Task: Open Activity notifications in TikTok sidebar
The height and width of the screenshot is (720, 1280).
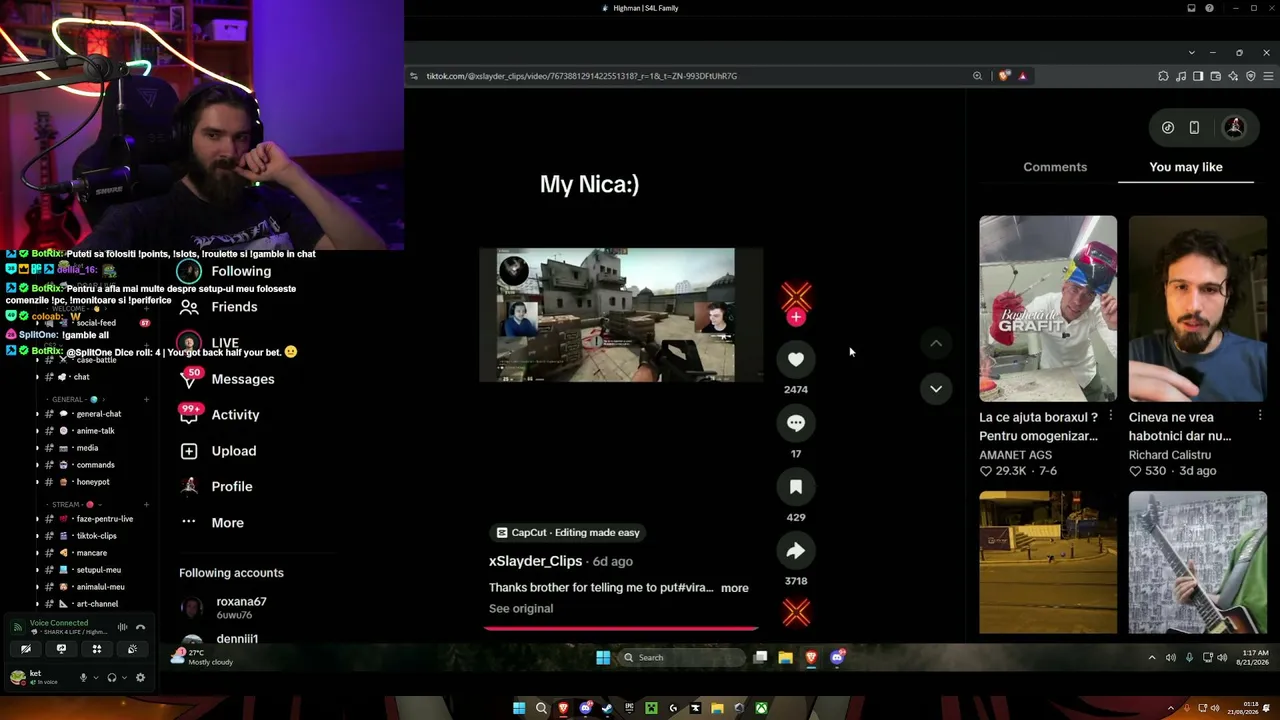Action: click(x=220, y=415)
